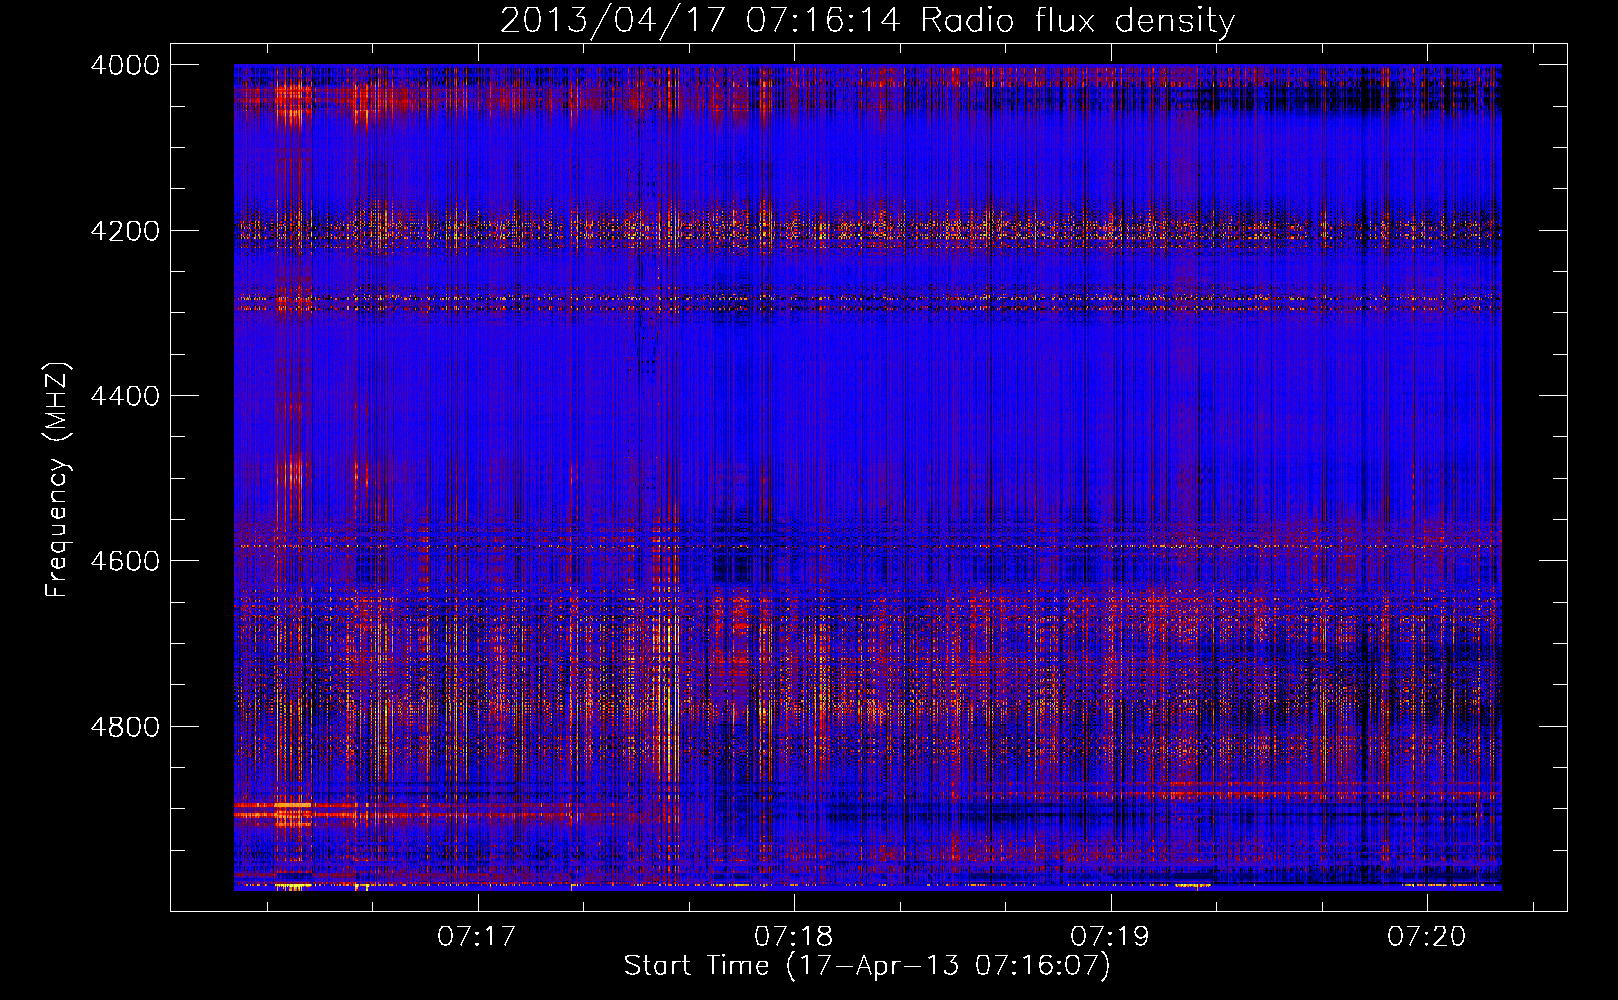Click the 07:19 time tick label
This screenshot has width=1618, height=1000.
[1110, 936]
